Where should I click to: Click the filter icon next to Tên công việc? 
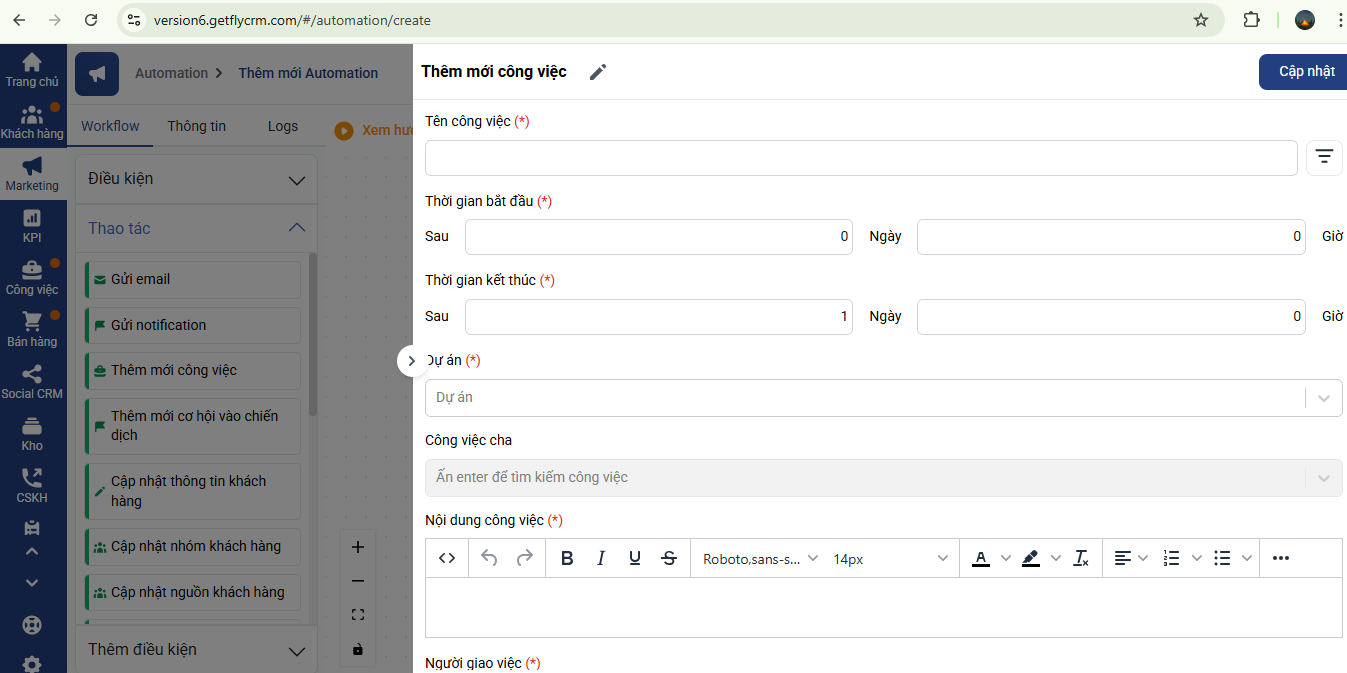1324,157
